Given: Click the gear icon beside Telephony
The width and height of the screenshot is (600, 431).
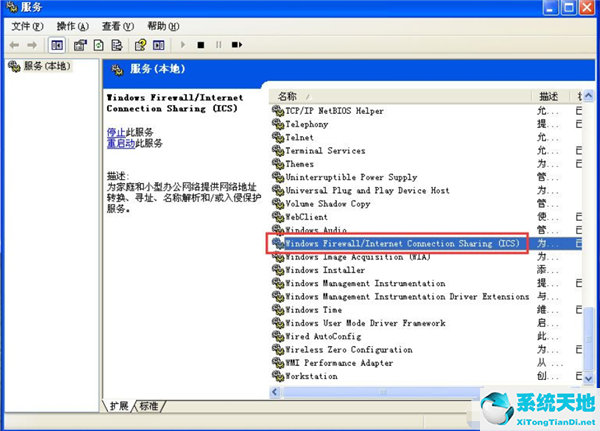Looking at the screenshot, I should [x=278, y=124].
